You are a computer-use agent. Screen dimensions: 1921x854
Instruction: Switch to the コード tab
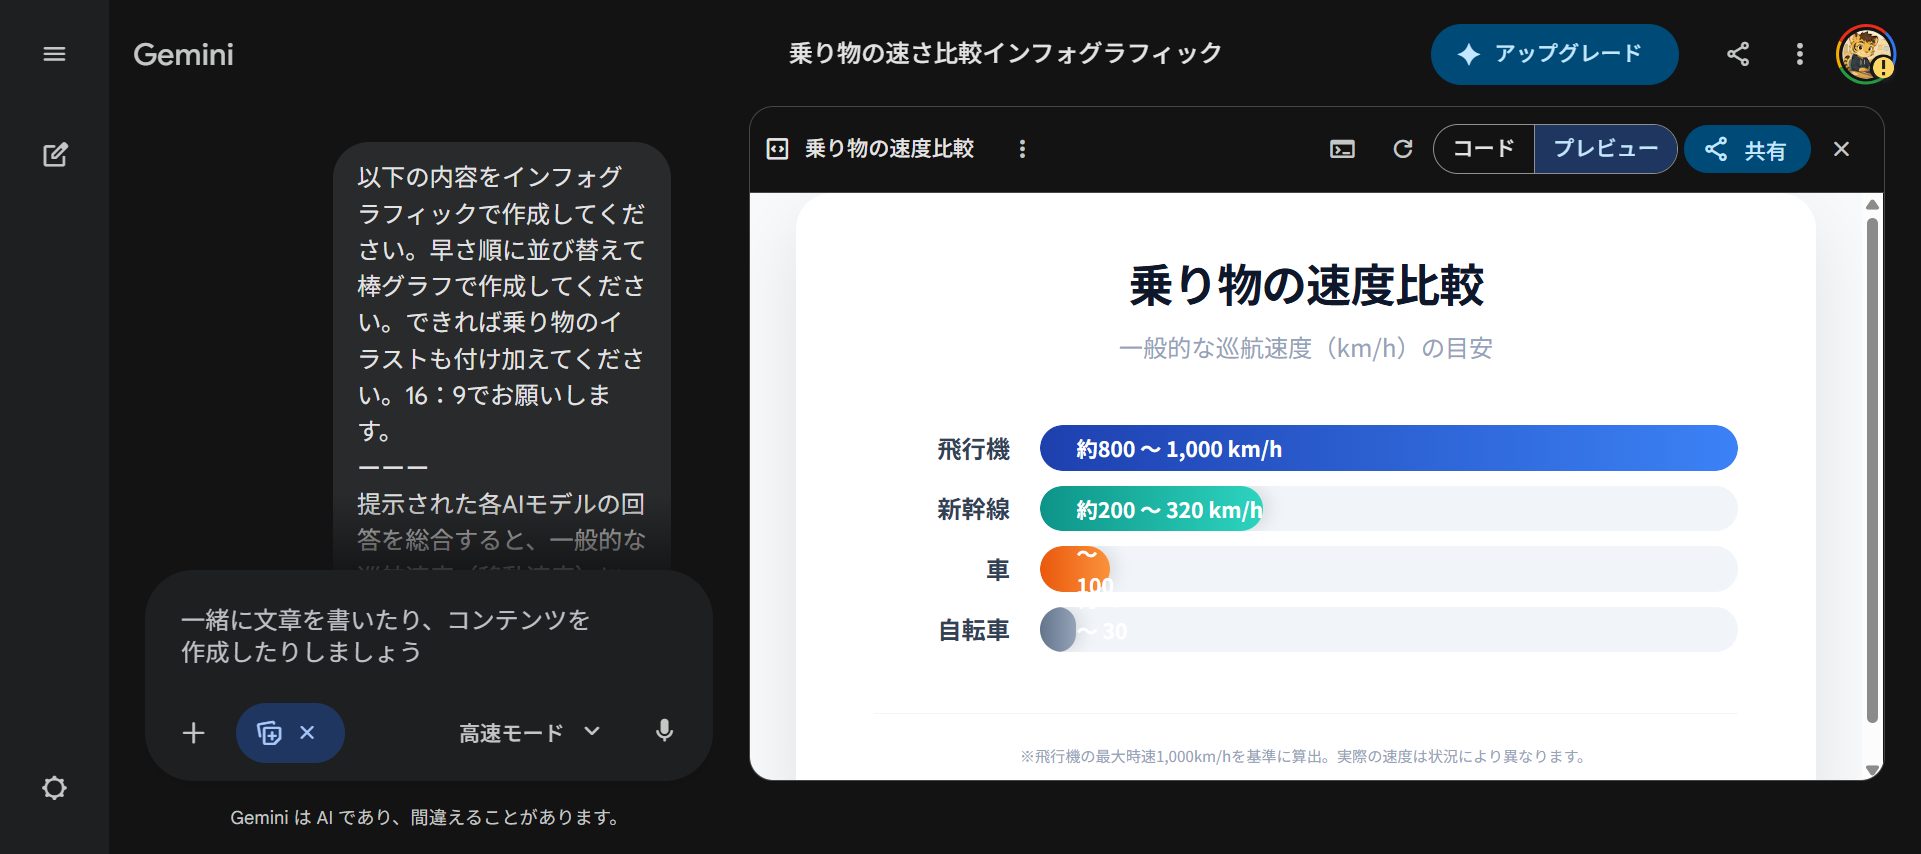coord(1484,149)
